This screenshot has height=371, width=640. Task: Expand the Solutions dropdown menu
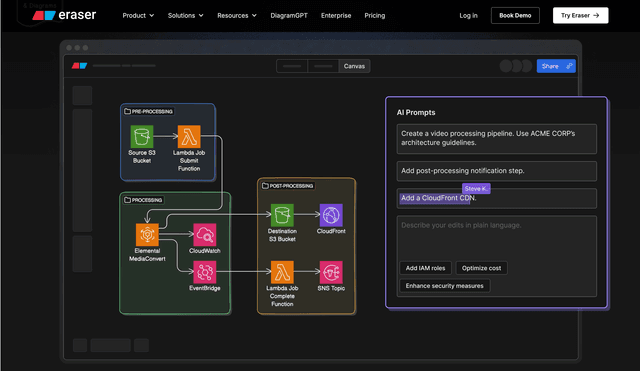tap(185, 16)
